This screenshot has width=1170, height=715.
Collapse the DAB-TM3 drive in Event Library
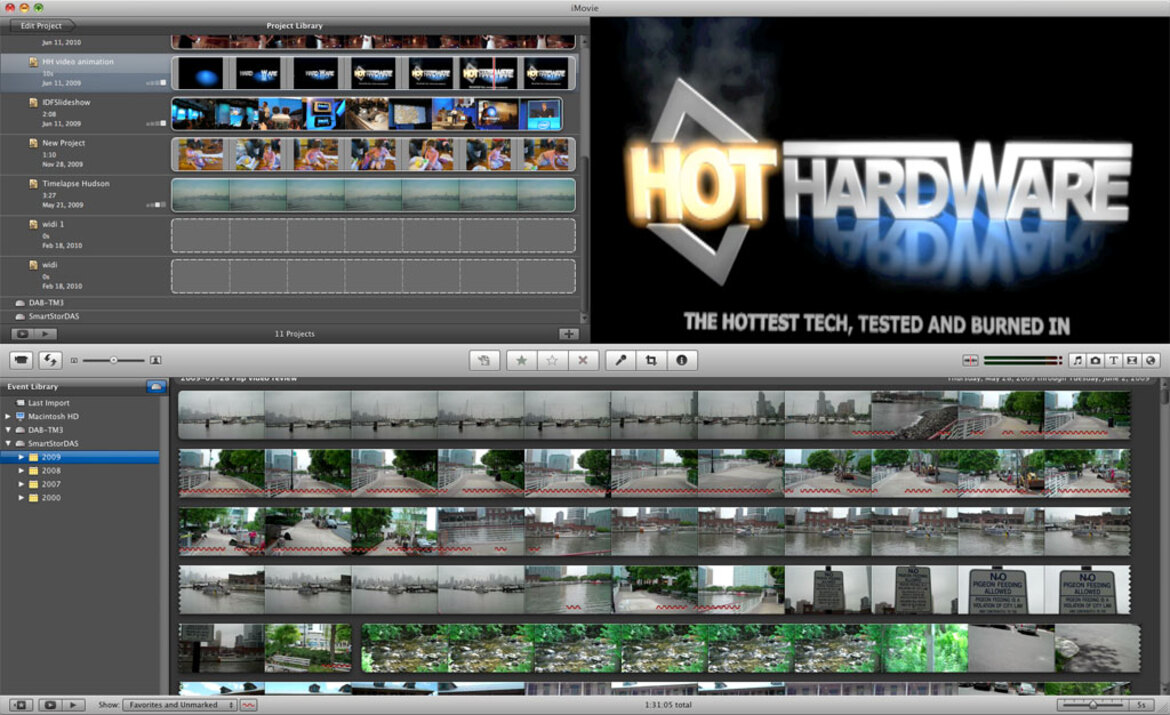(7, 430)
